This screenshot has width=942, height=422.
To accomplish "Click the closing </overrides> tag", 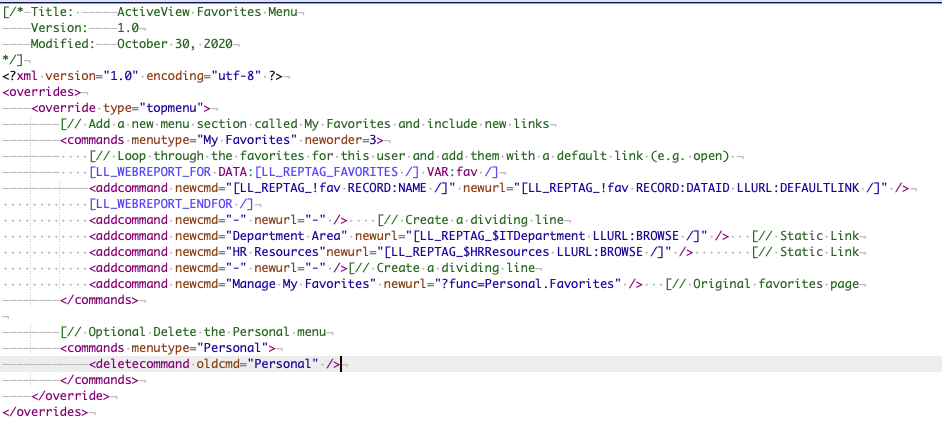I will pos(45,412).
